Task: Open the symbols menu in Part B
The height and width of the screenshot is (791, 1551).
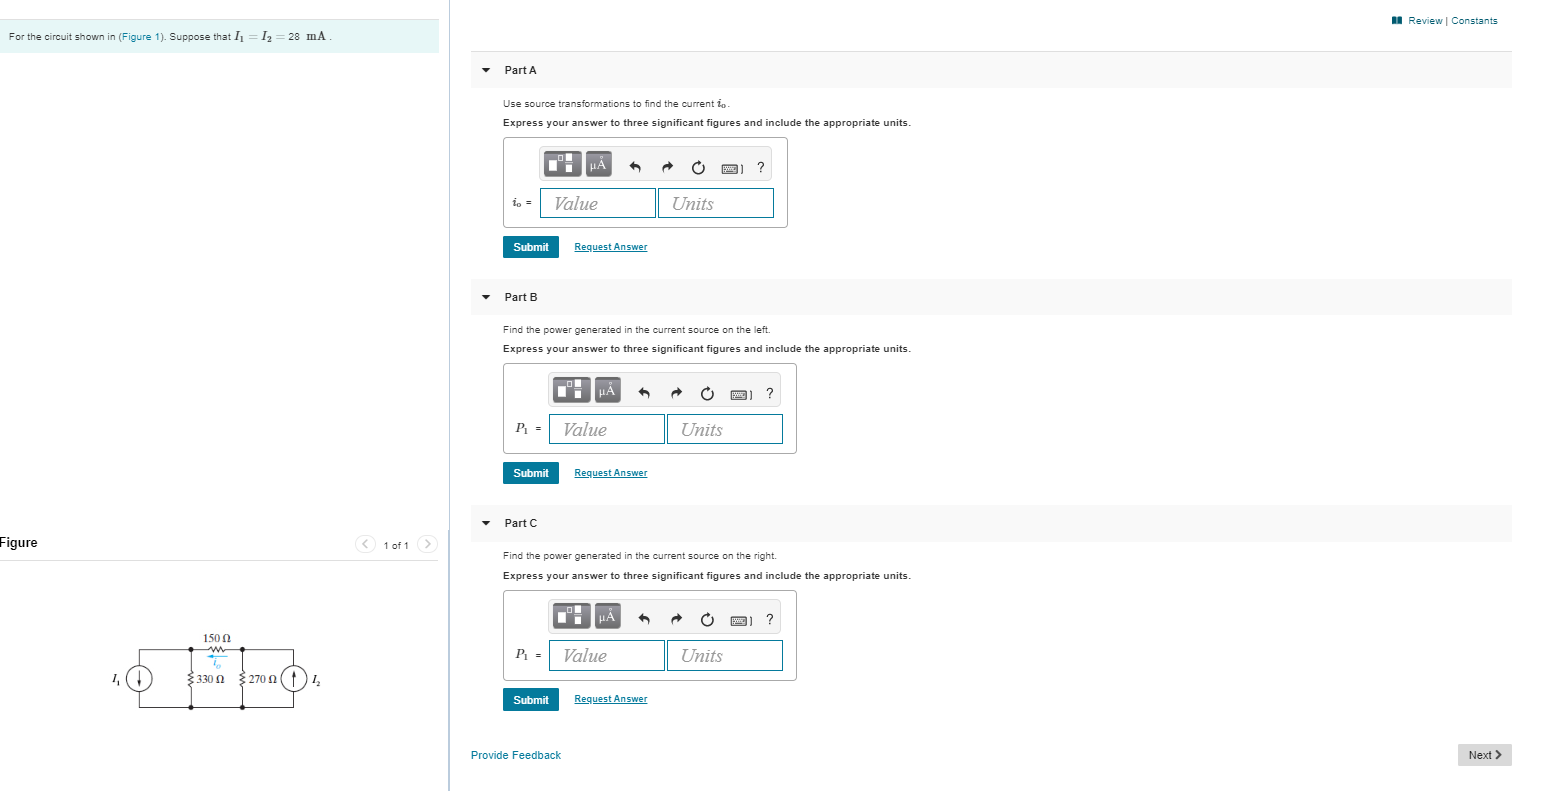Action: pyautogui.click(x=608, y=390)
